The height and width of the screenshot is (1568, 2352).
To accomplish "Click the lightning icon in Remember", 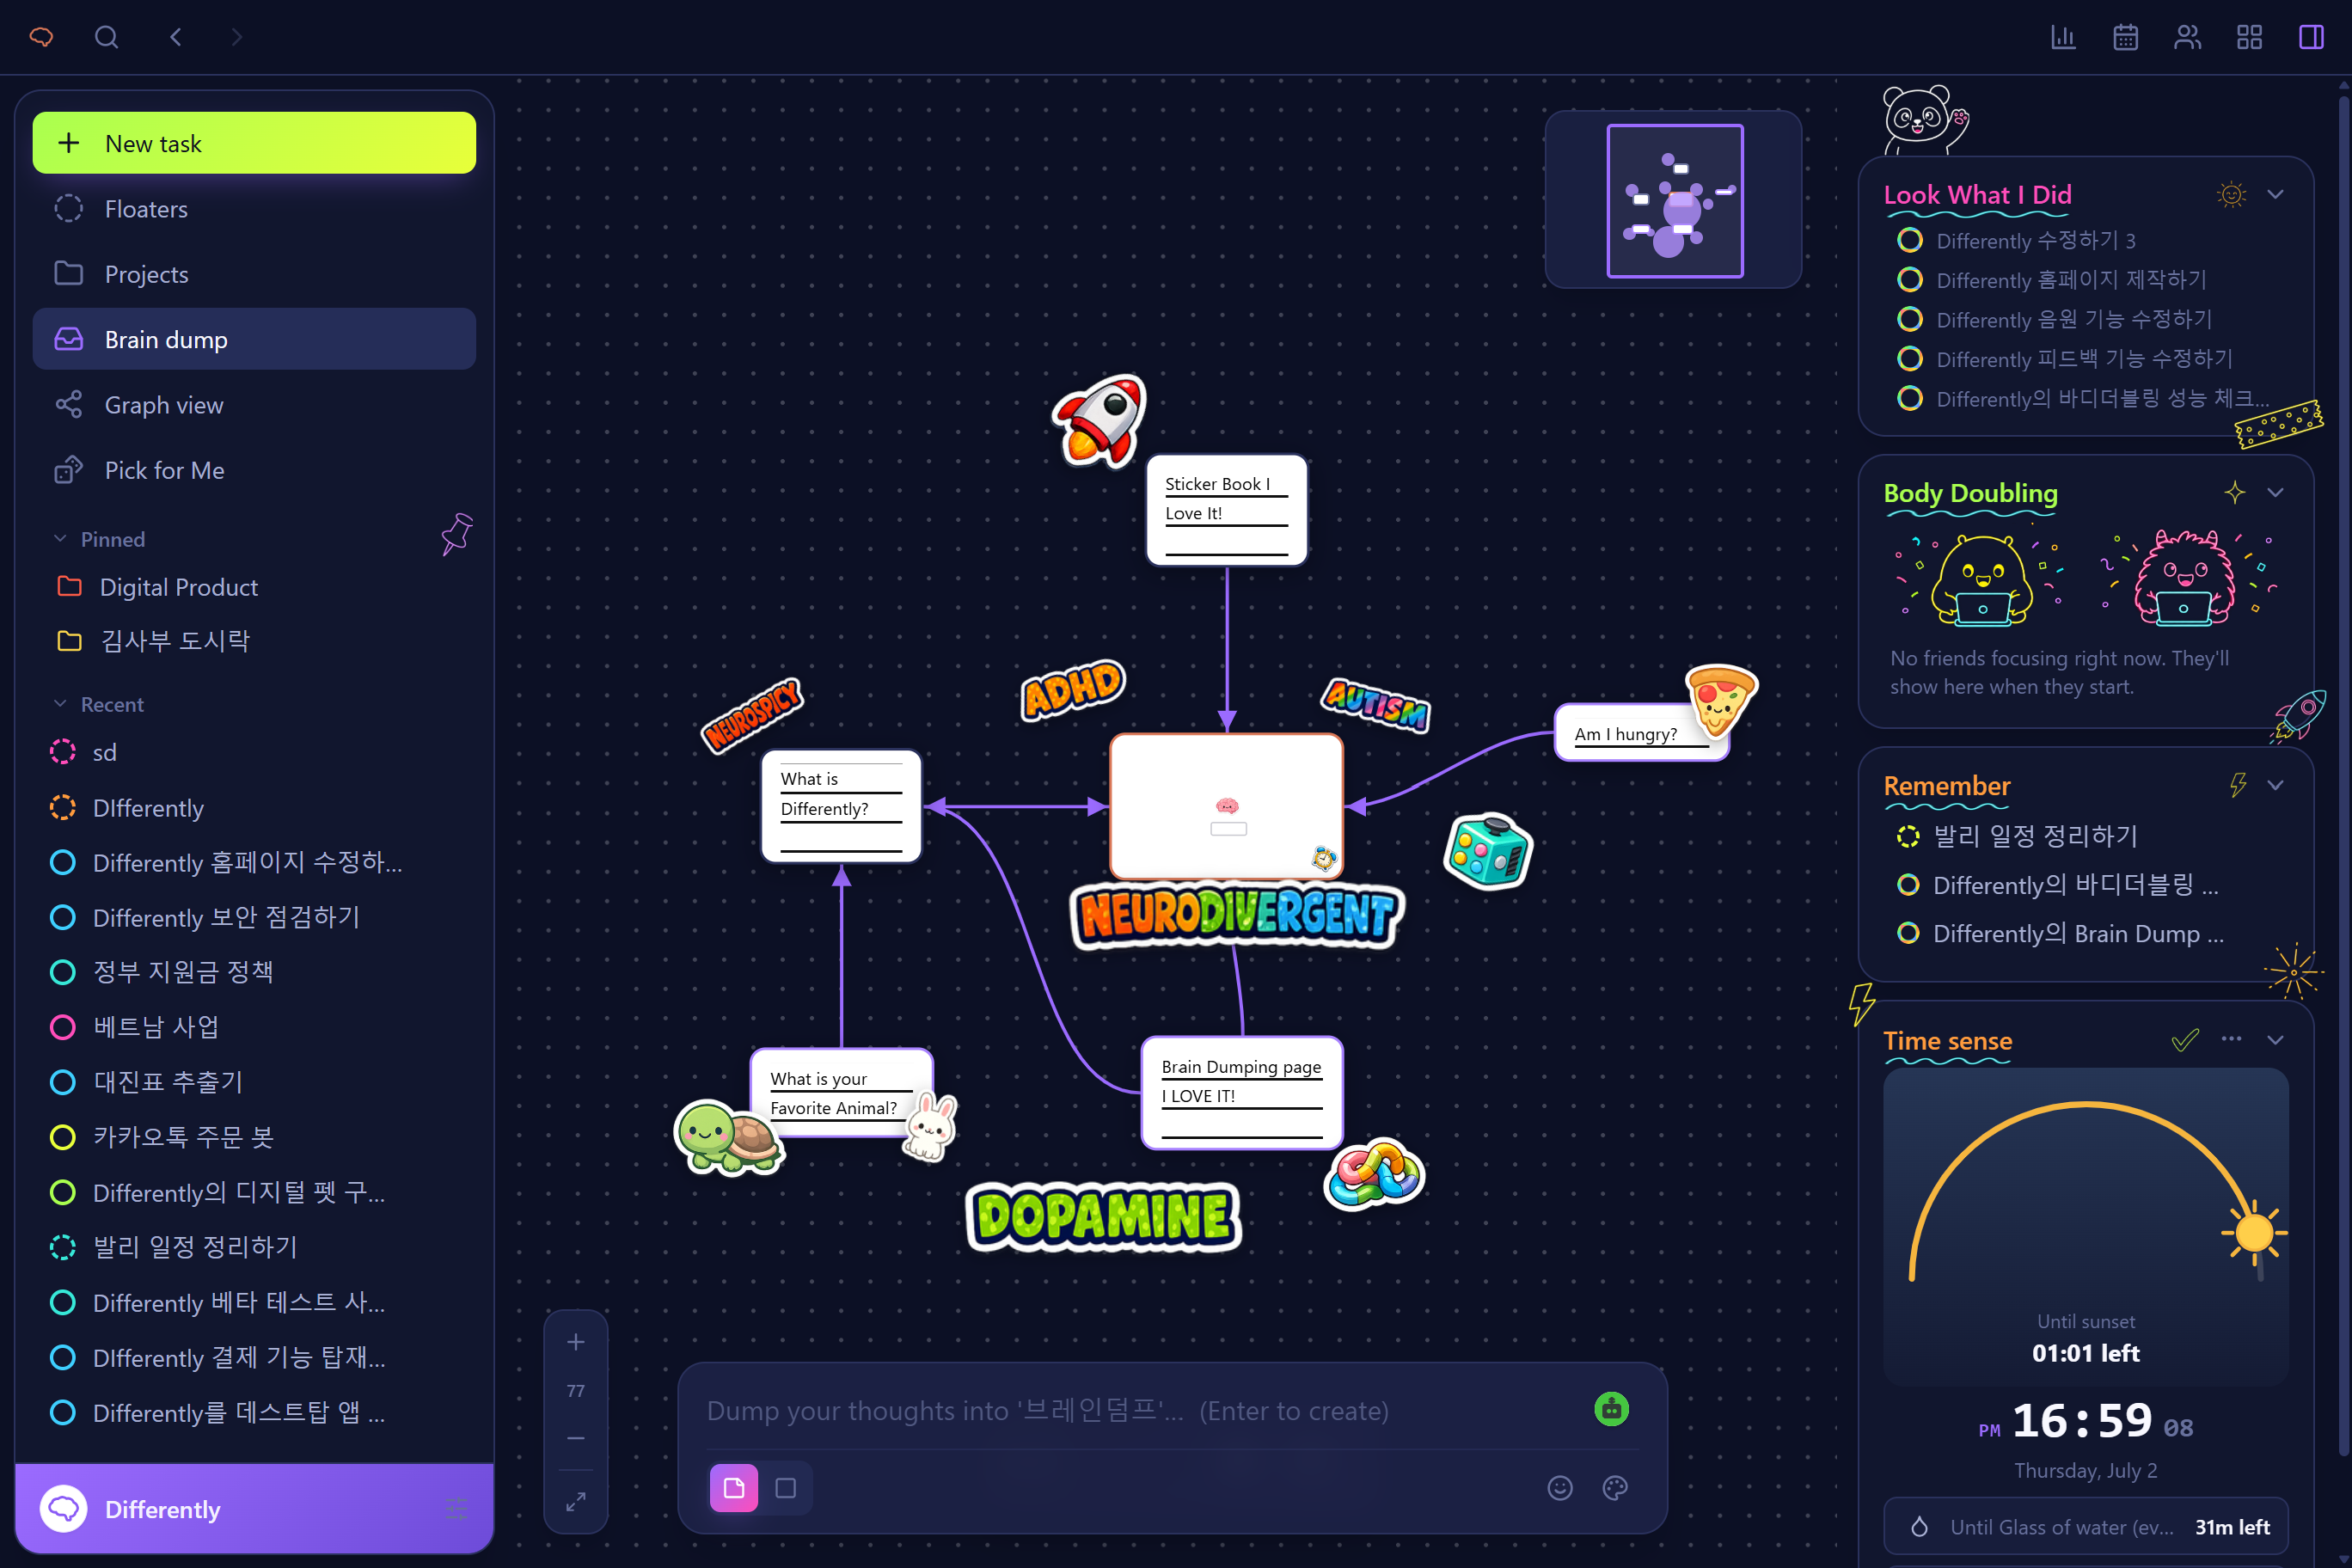I will click(x=2238, y=785).
